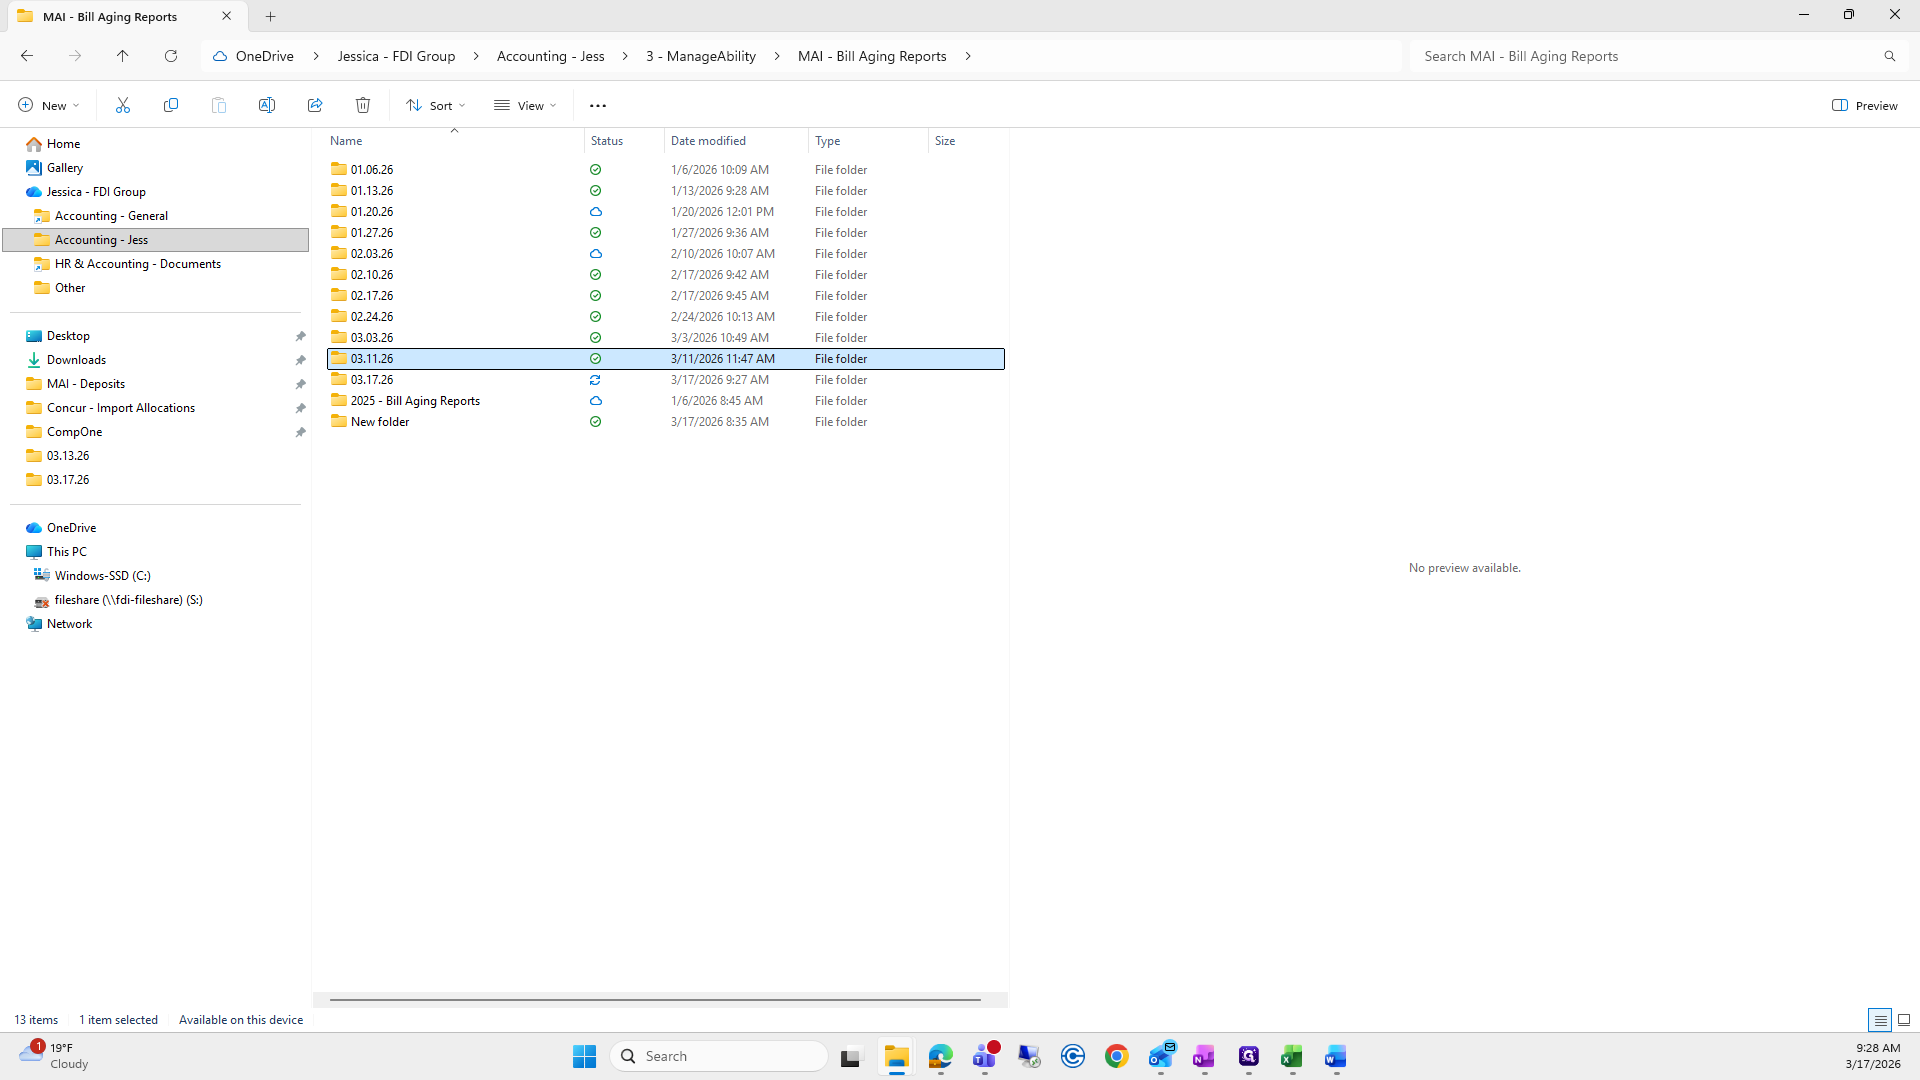Viewport: 1920px width, 1080px height.
Task: Open a new File Explorer tab
Action: [270, 16]
